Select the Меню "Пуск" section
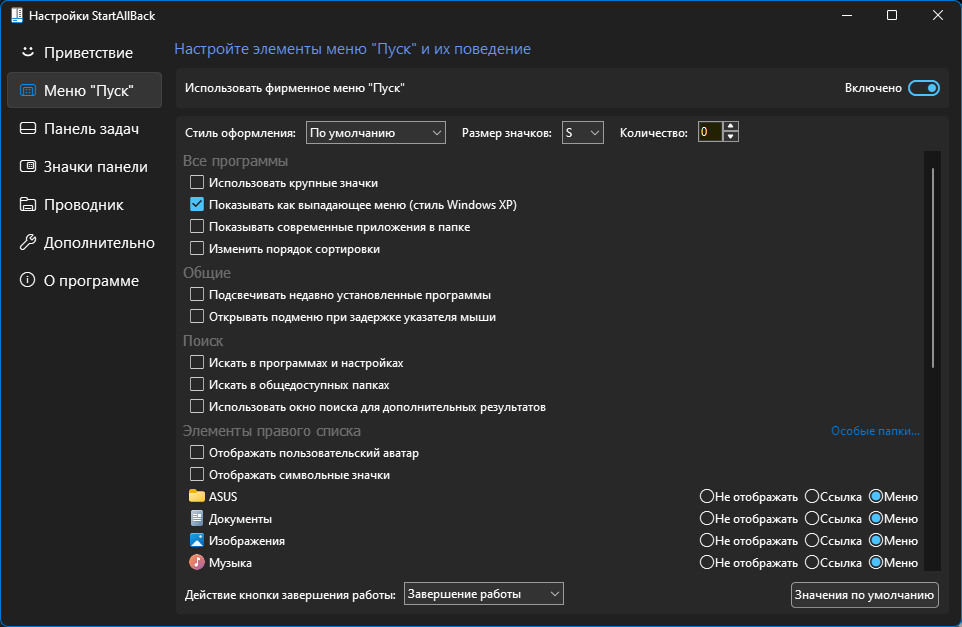 click(85, 90)
